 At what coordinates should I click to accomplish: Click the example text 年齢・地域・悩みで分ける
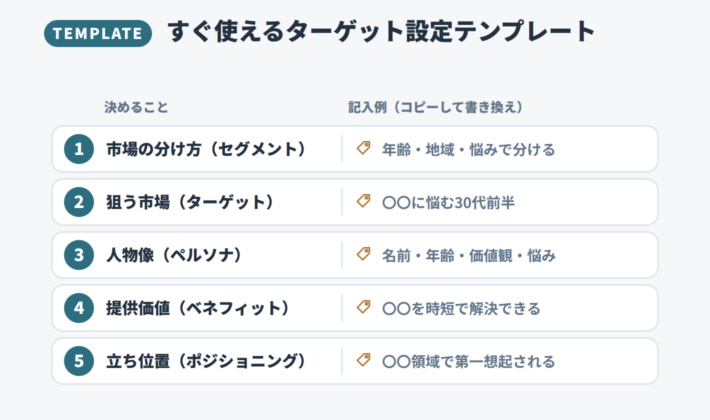pyautogui.click(x=469, y=149)
